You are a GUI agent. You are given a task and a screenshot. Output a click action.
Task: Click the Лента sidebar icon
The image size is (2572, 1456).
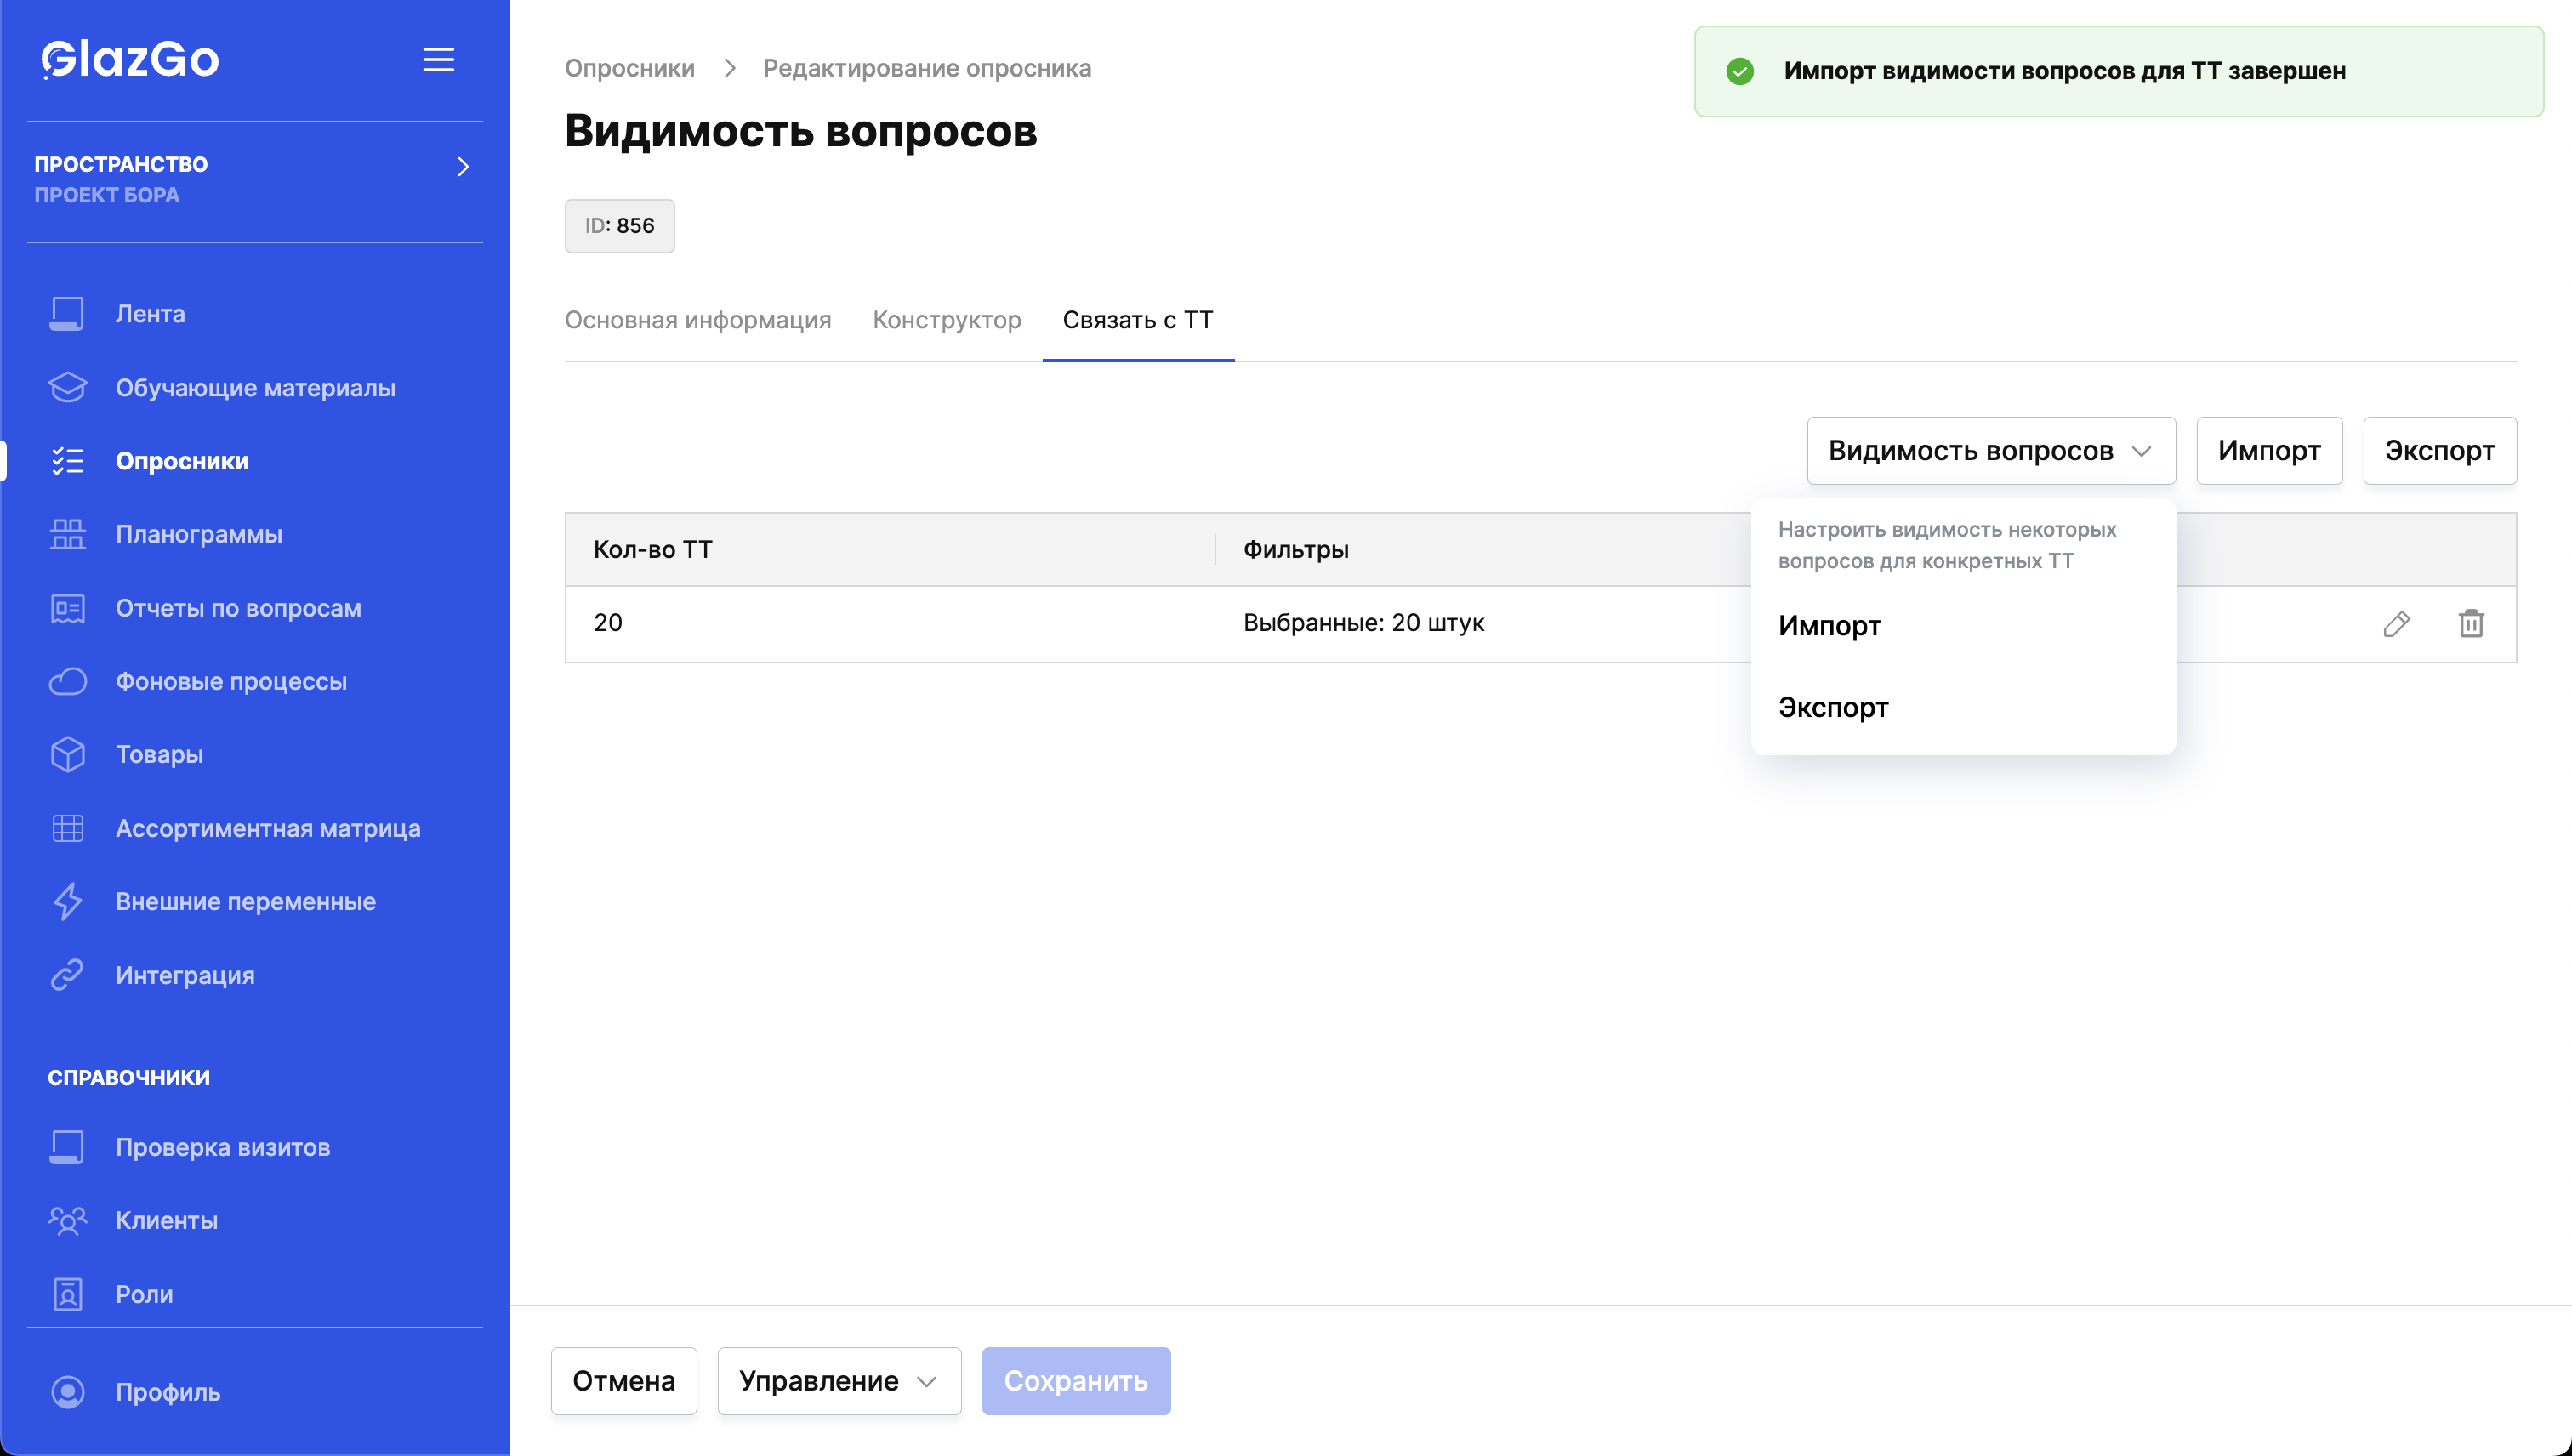(67, 314)
